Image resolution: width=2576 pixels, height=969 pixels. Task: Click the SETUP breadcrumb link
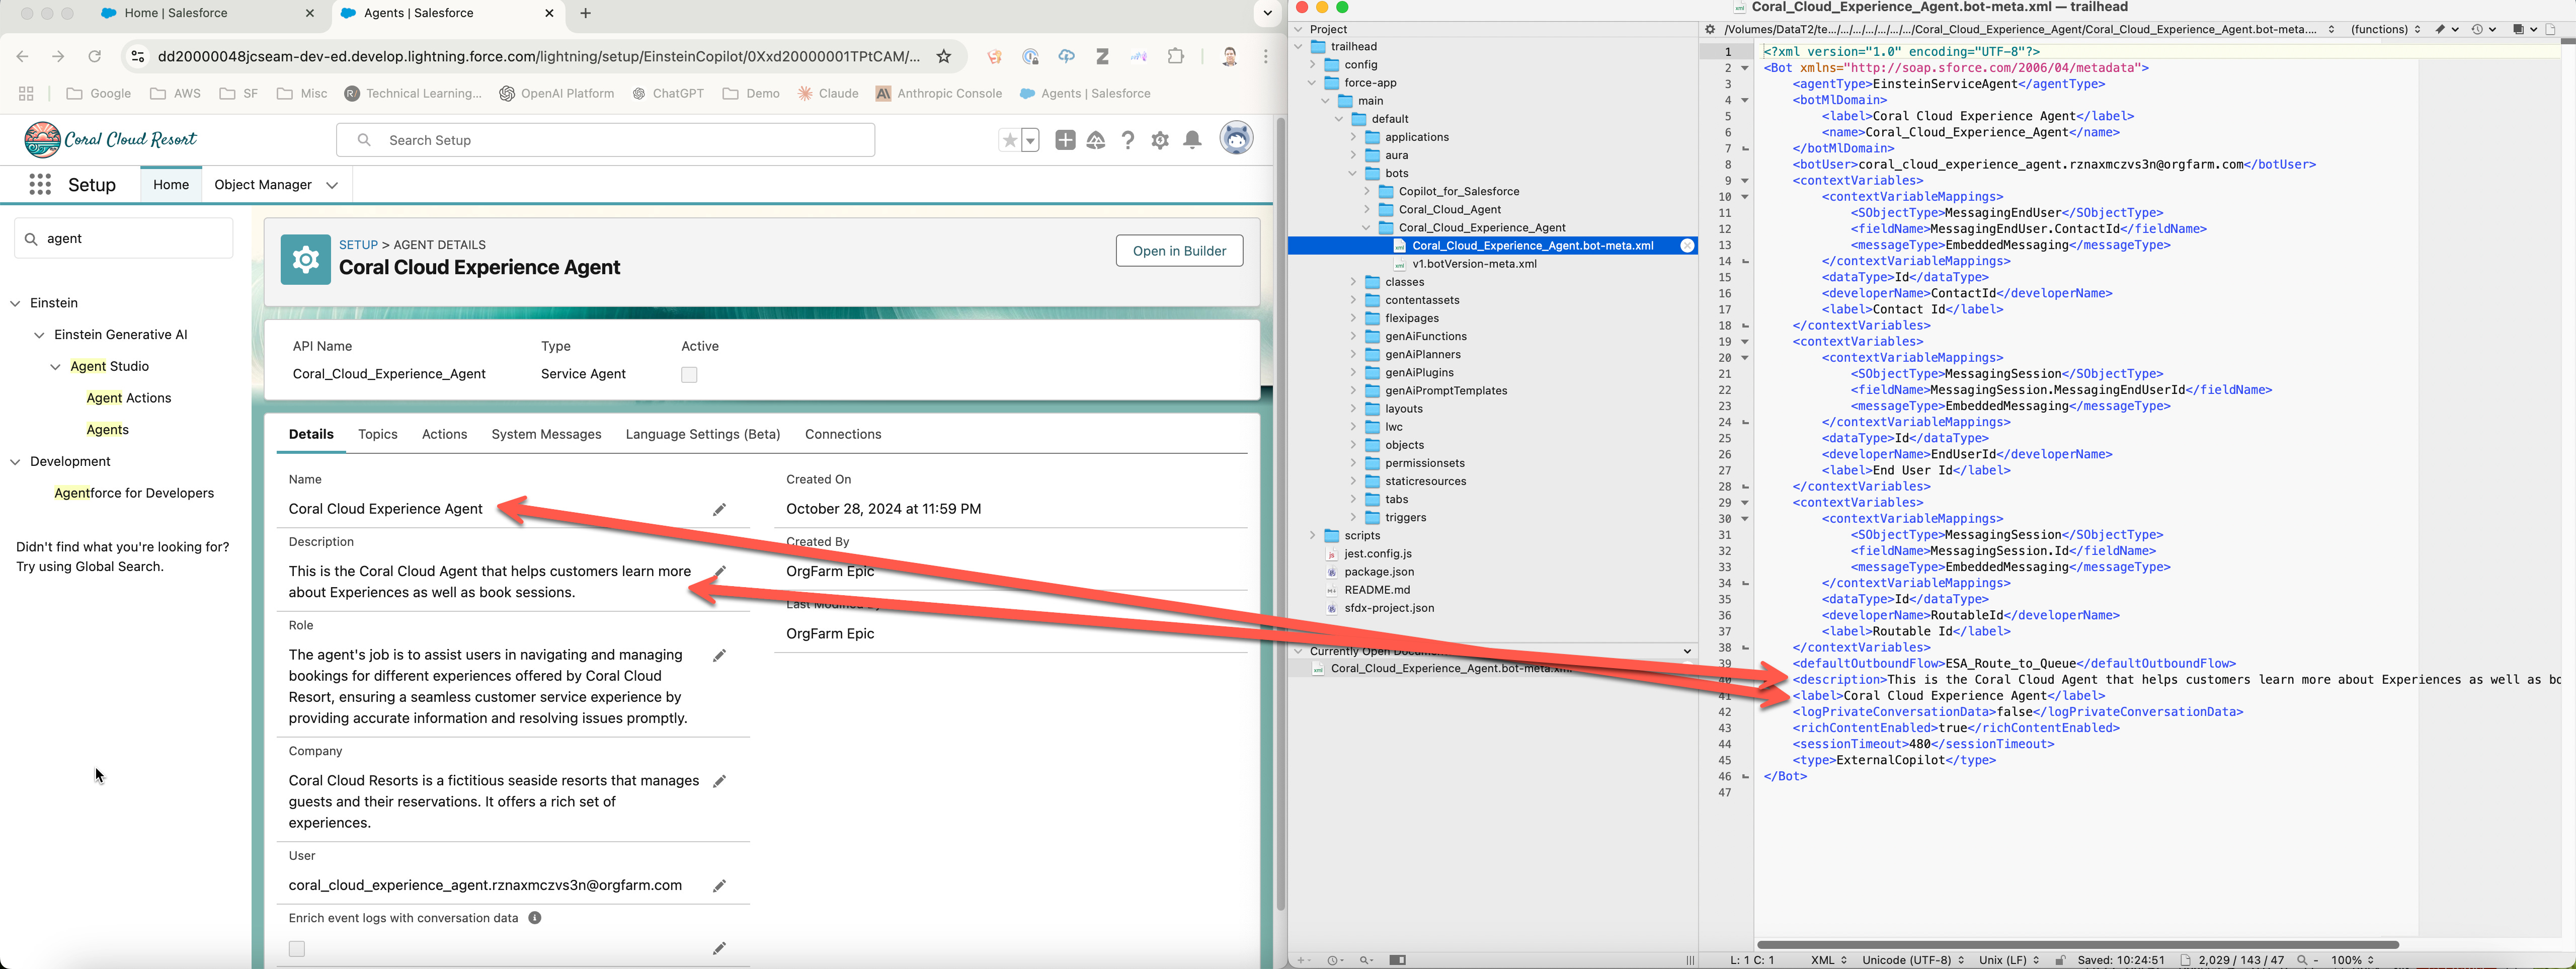click(x=358, y=245)
